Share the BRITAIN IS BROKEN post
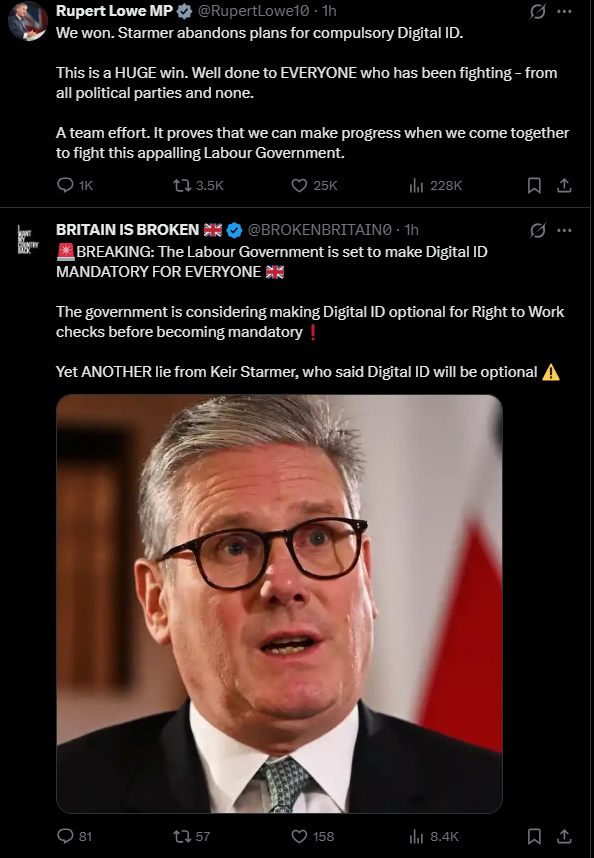Viewport: 594px width, 858px height. 564,836
